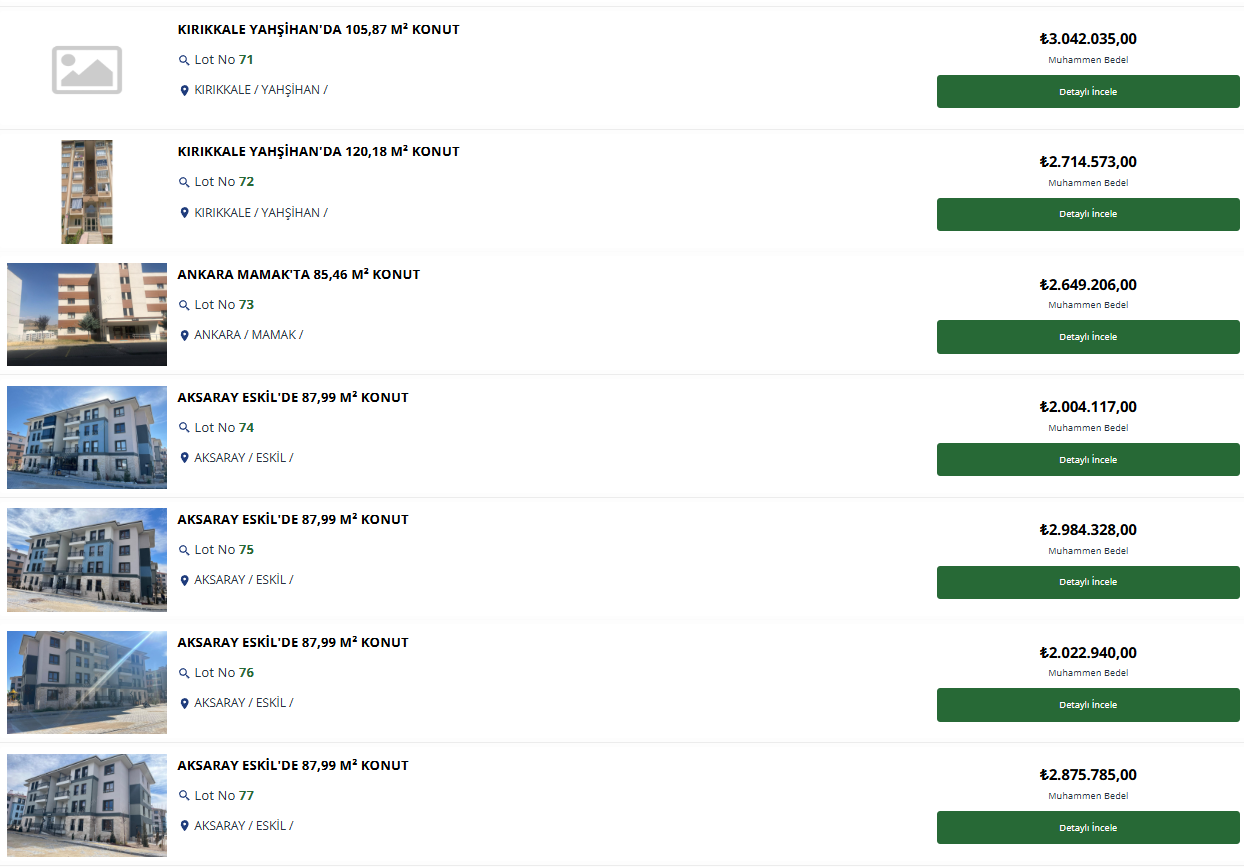
Task: Click the magnifier icon beside Lot No 74
Action: (x=184, y=428)
